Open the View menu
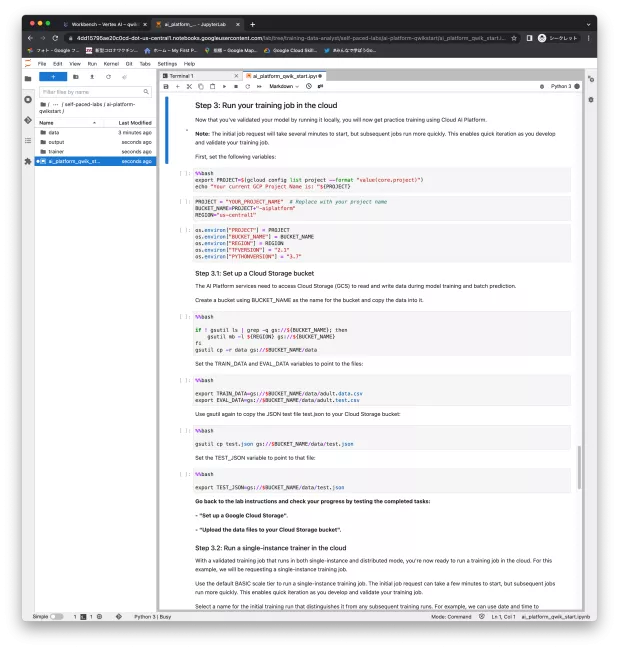Viewport: 619px width, 650px height. click(x=75, y=64)
